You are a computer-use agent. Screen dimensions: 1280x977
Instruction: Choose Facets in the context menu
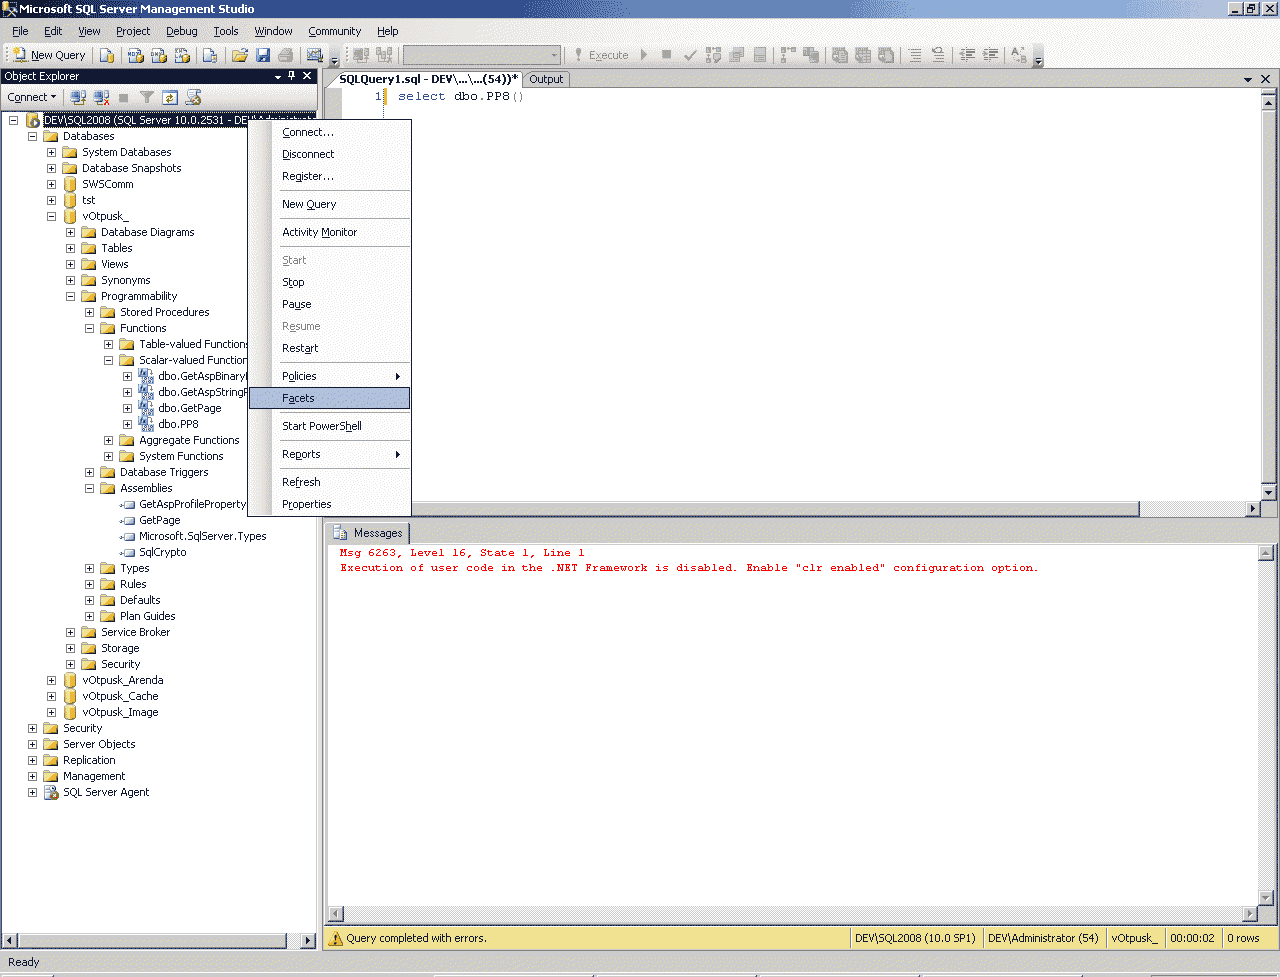[329, 398]
